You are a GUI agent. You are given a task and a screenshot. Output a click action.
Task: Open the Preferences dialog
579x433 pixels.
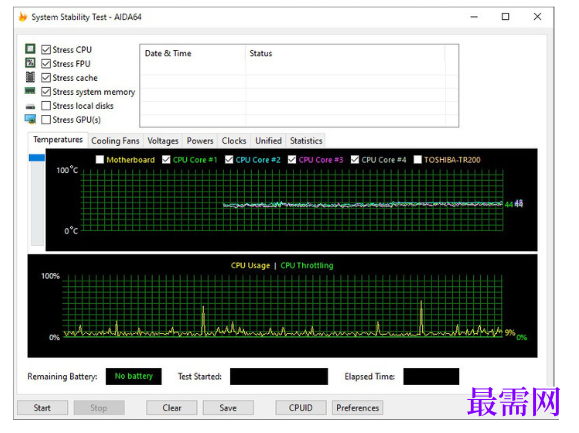[x=357, y=408]
